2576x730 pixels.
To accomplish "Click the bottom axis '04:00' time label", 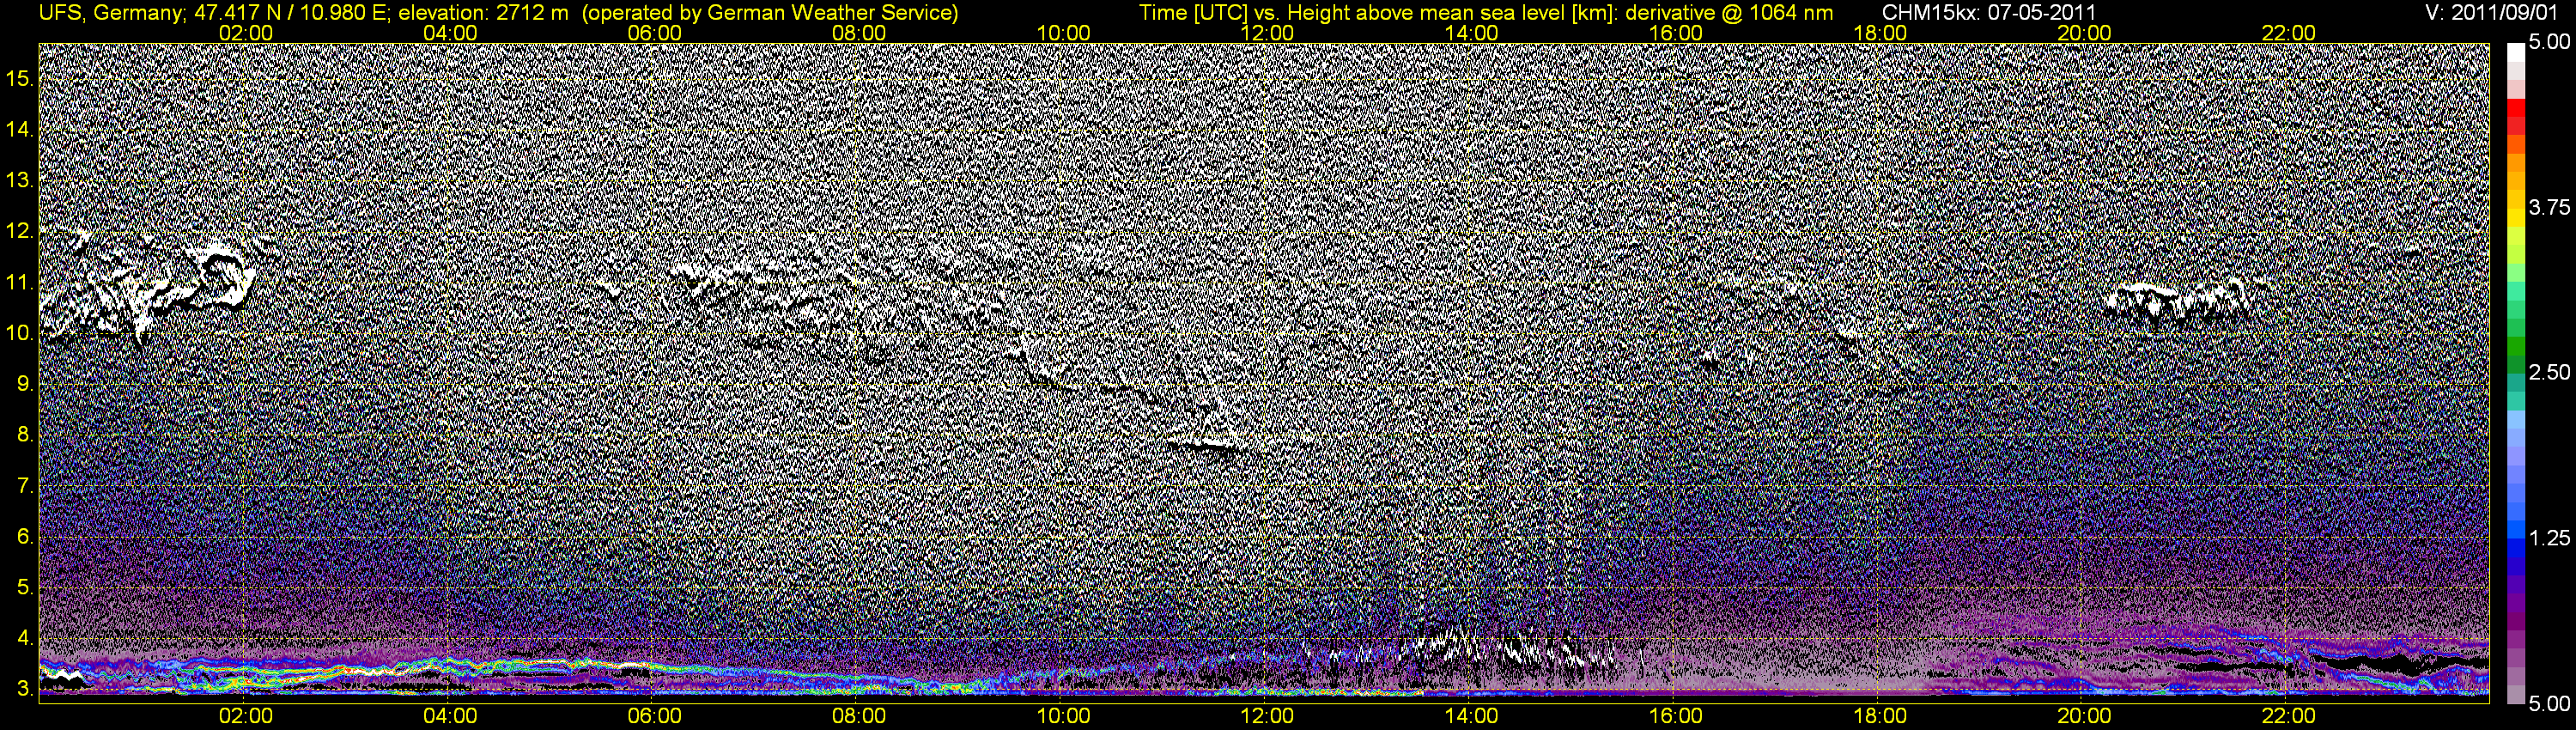I will tap(450, 716).
